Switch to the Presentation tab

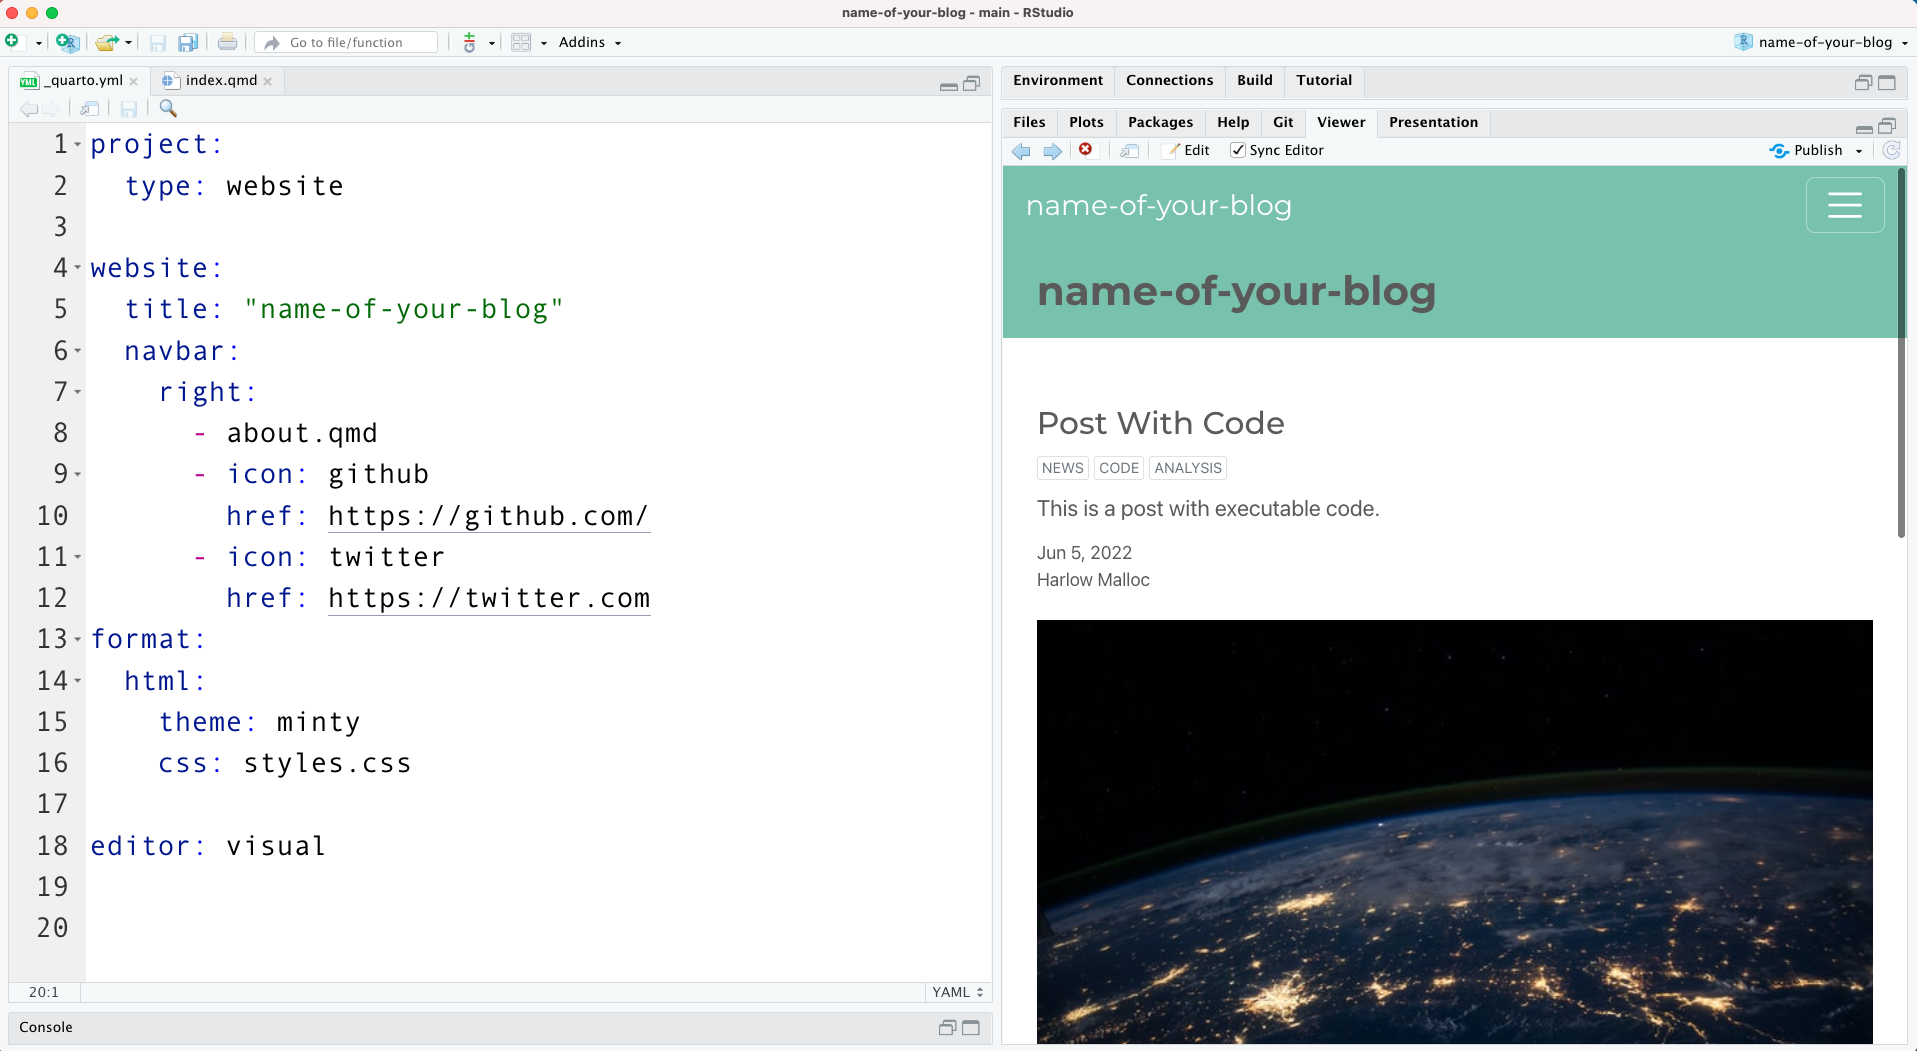click(1433, 122)
